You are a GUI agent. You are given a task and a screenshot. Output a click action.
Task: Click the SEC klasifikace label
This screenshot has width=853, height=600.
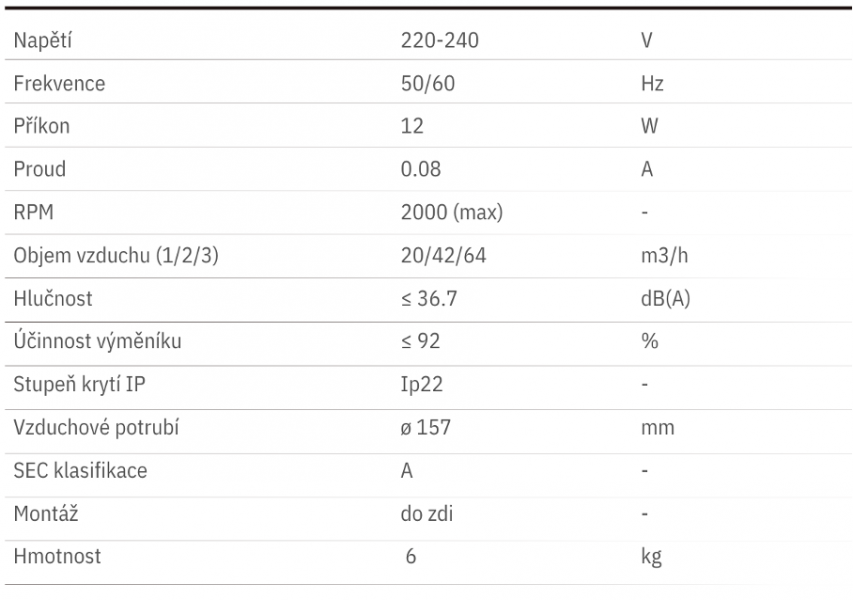[80, 471]
